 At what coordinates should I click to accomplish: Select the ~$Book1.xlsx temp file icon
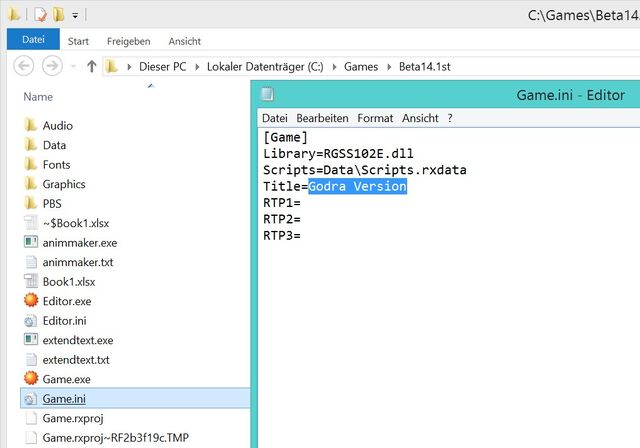click(x=31, y=222)
